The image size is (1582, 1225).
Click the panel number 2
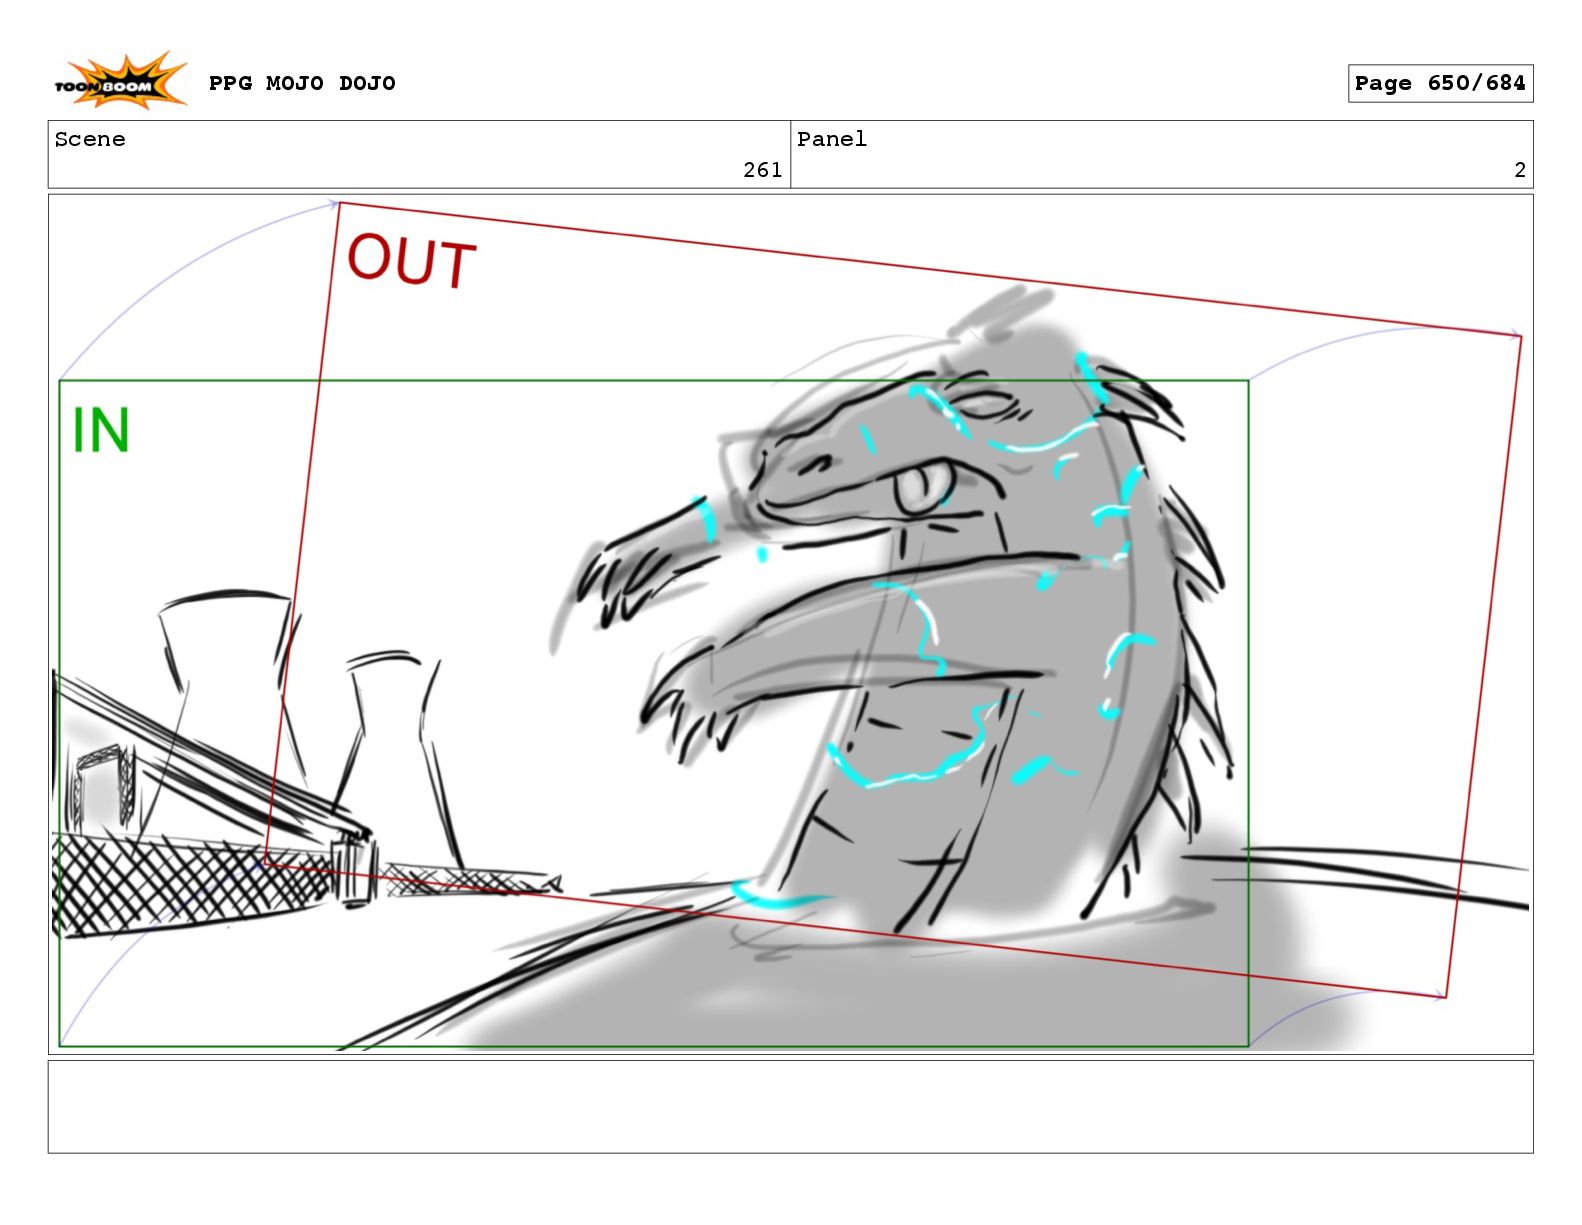tap(1520, 170)
